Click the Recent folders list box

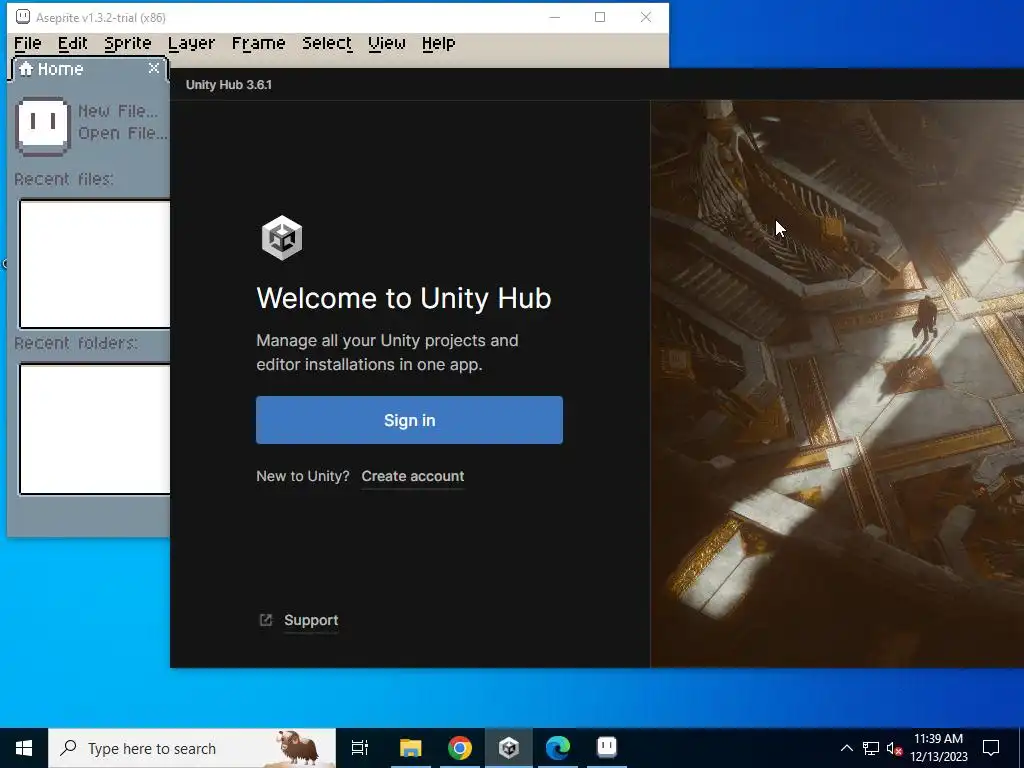click(95, 429)
